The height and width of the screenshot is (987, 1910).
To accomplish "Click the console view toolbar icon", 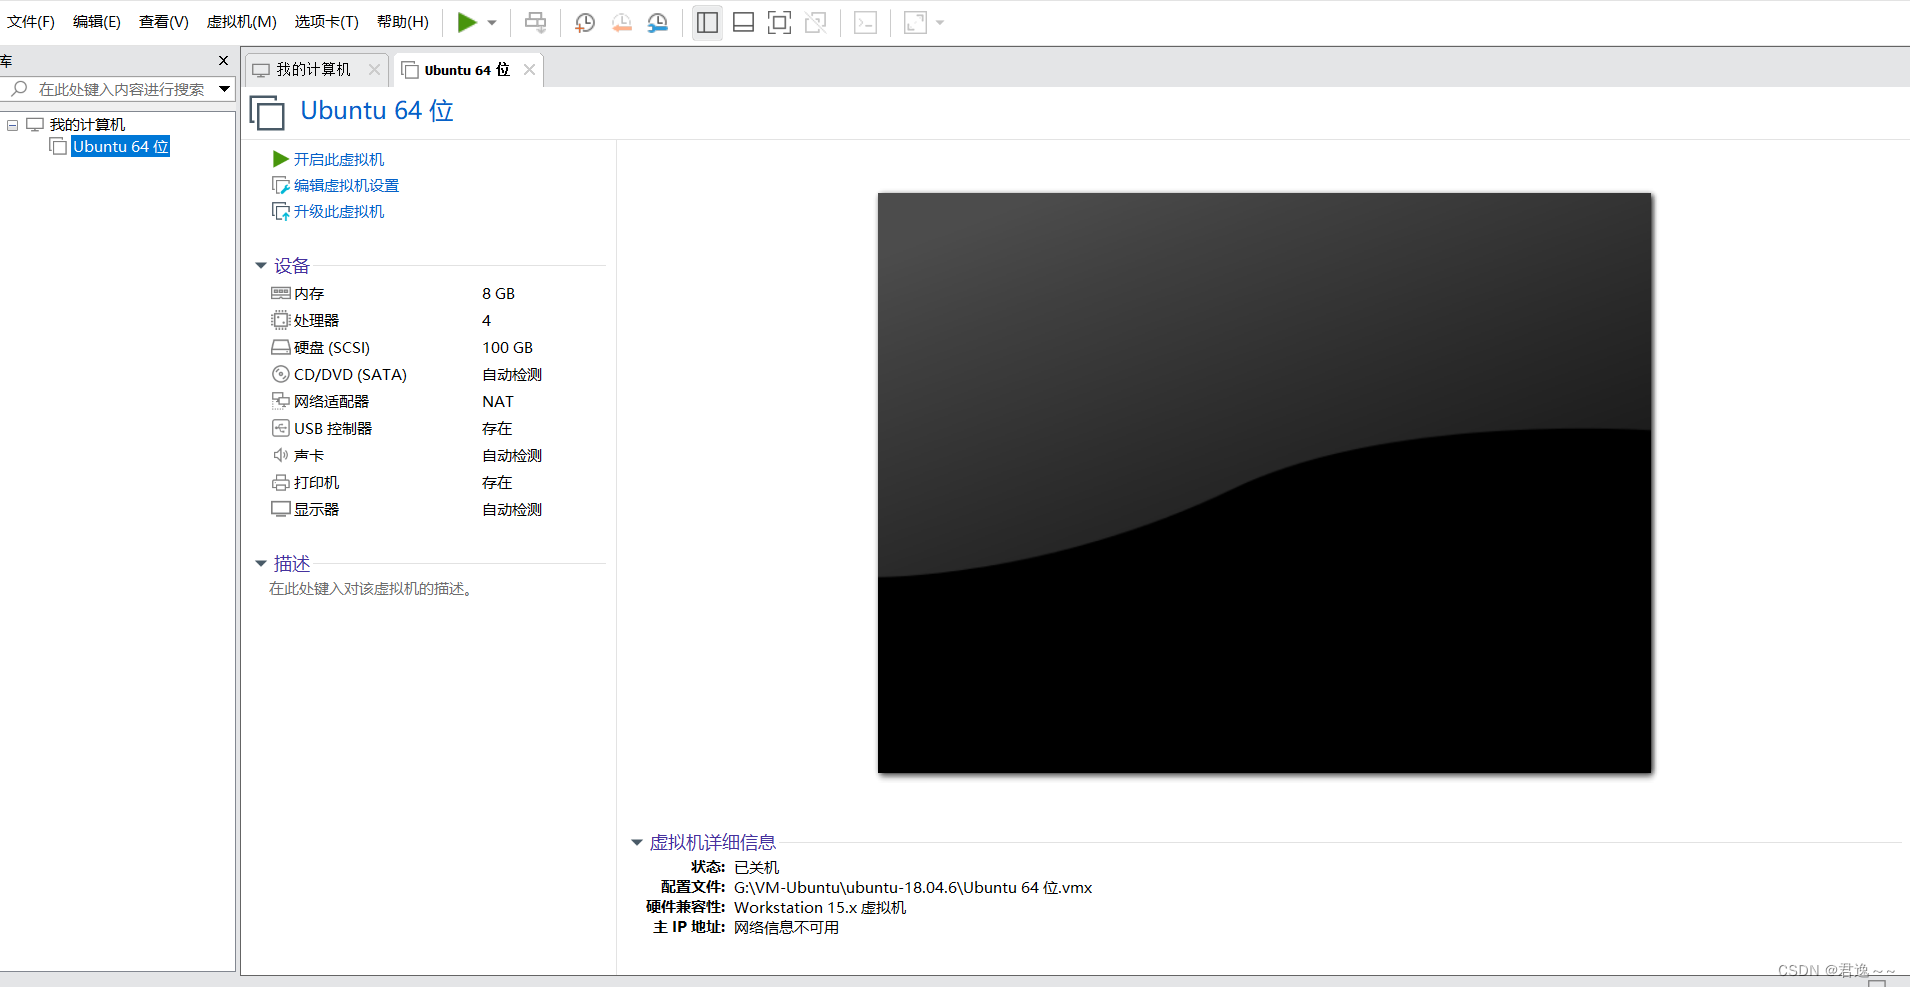I will (x=866, y=22).
